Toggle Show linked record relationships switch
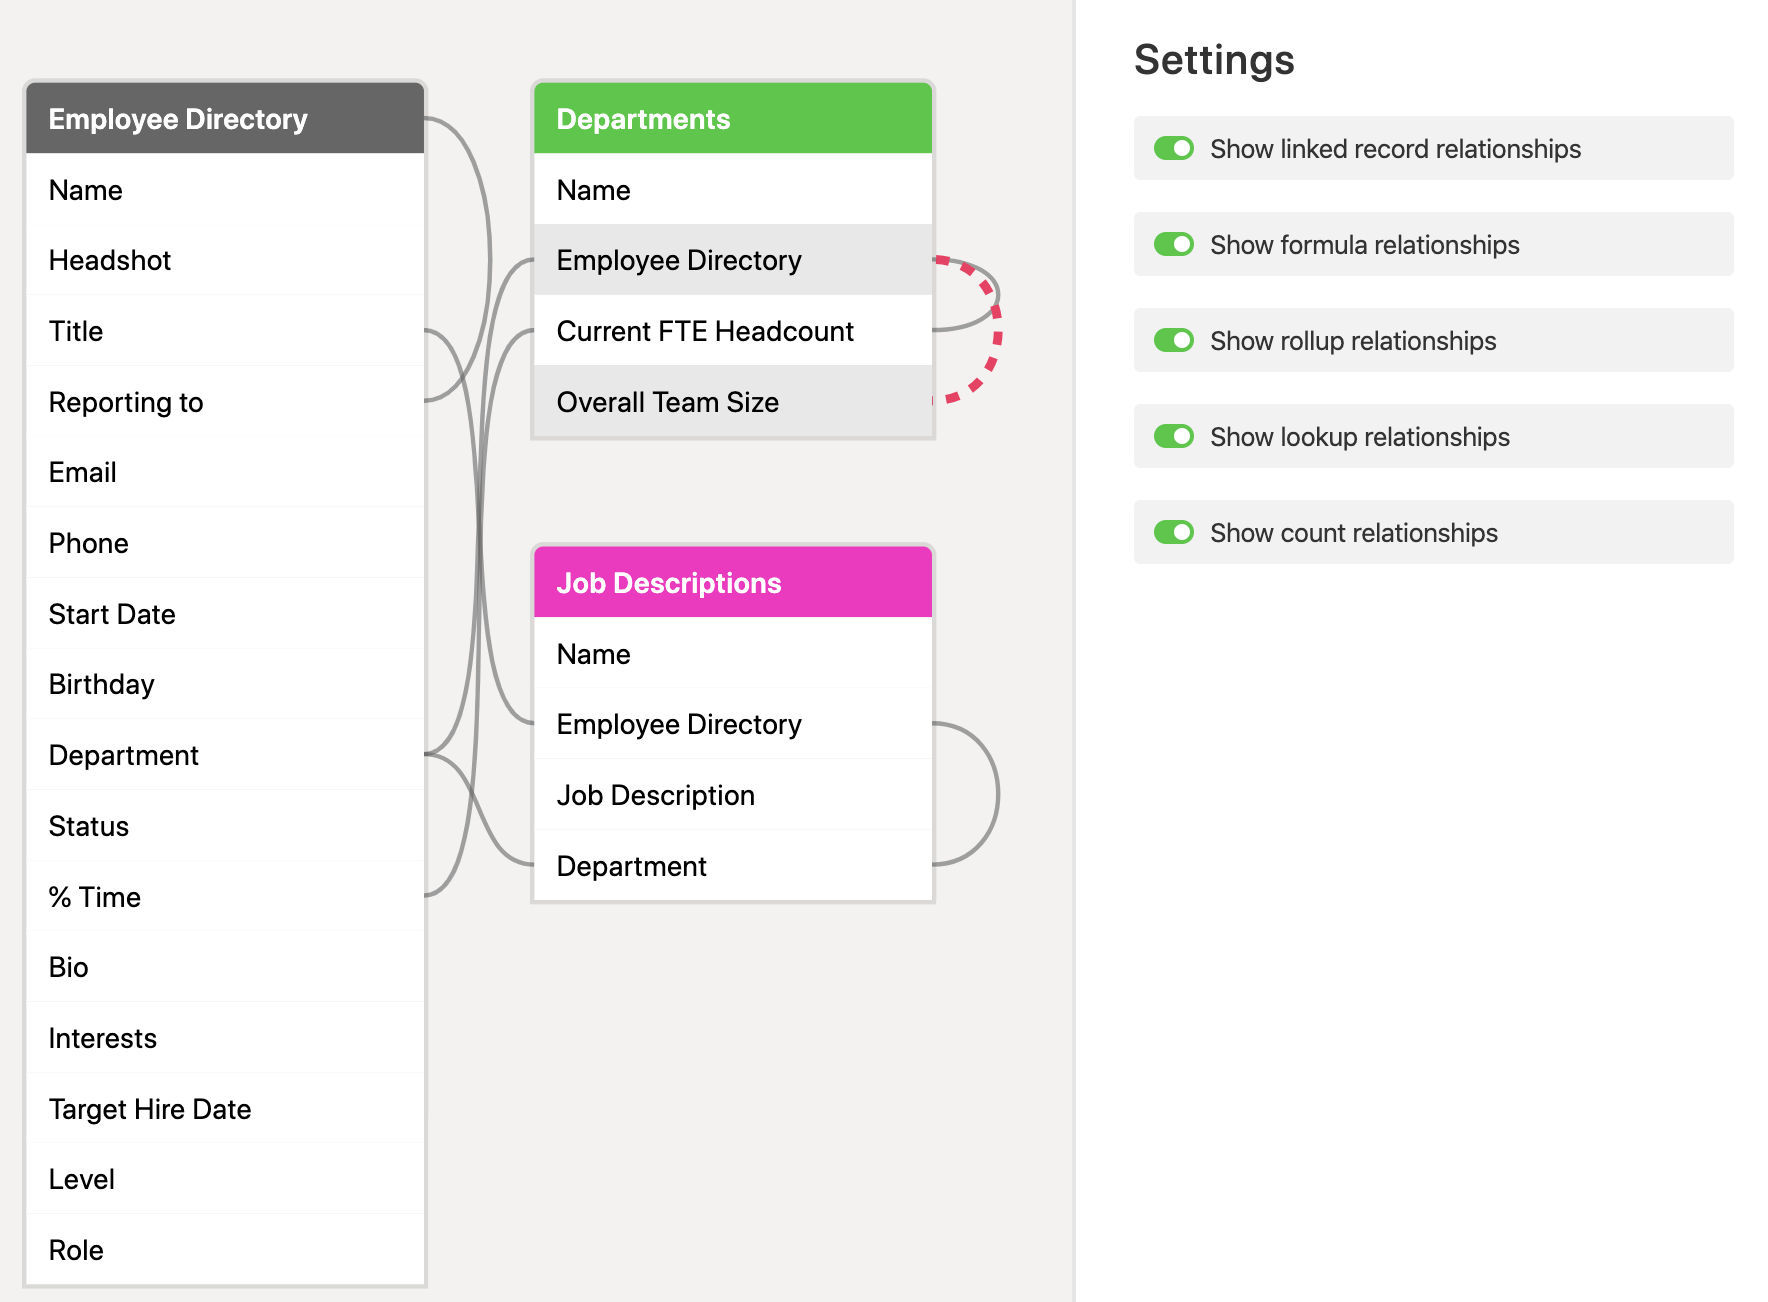The height and width of the screenshot is (1302, 1768). click(x=1174, y=149)
